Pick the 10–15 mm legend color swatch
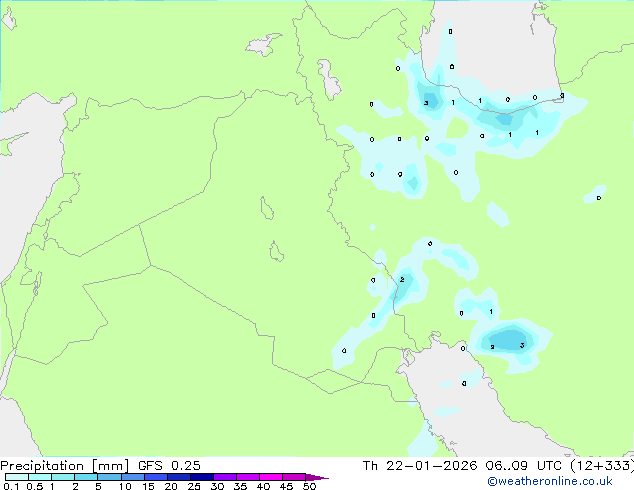634x490 pixels. [133, 477]
